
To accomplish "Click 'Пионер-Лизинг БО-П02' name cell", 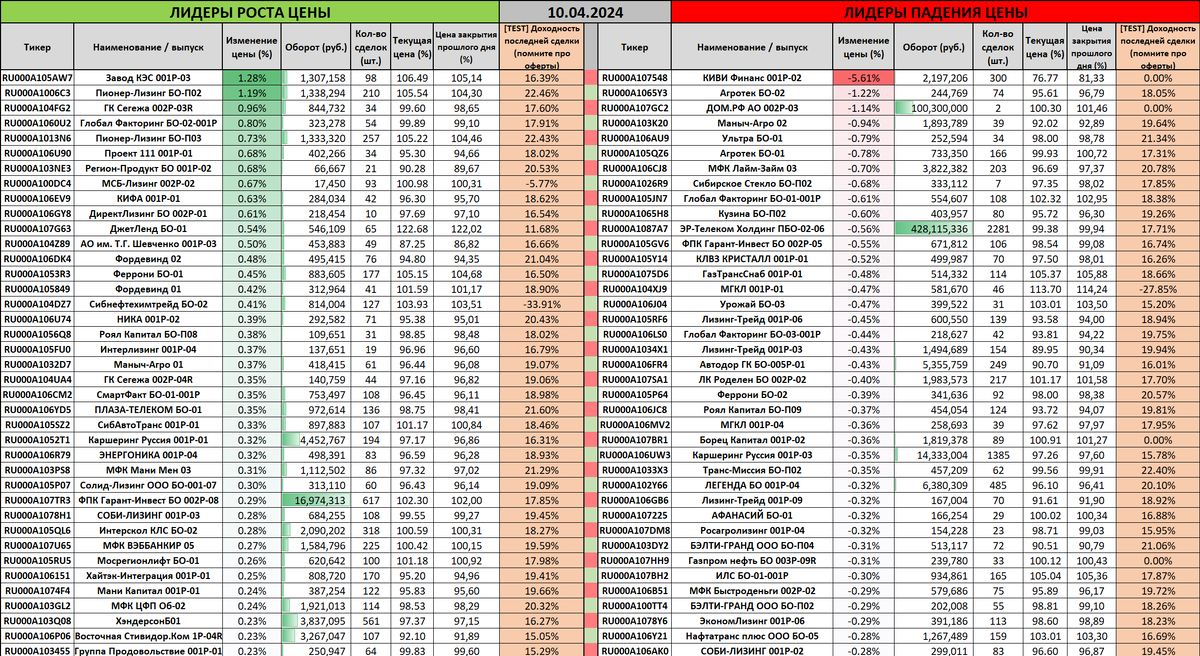I will coord(148,92).
